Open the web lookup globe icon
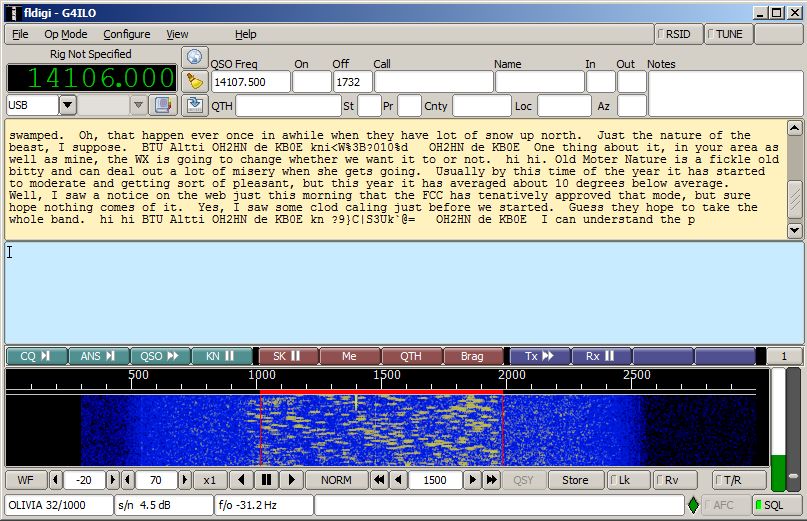The height and width of the screenshot is (521, 807). [x=195, y=57]
